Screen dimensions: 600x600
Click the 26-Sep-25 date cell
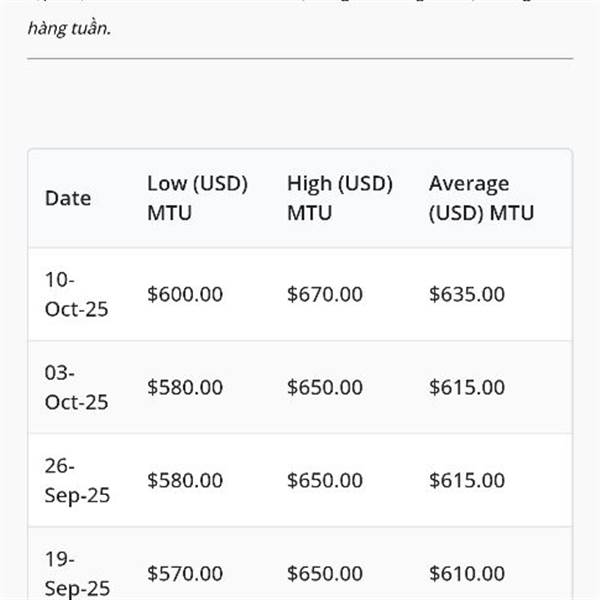[x=77, y=480]
